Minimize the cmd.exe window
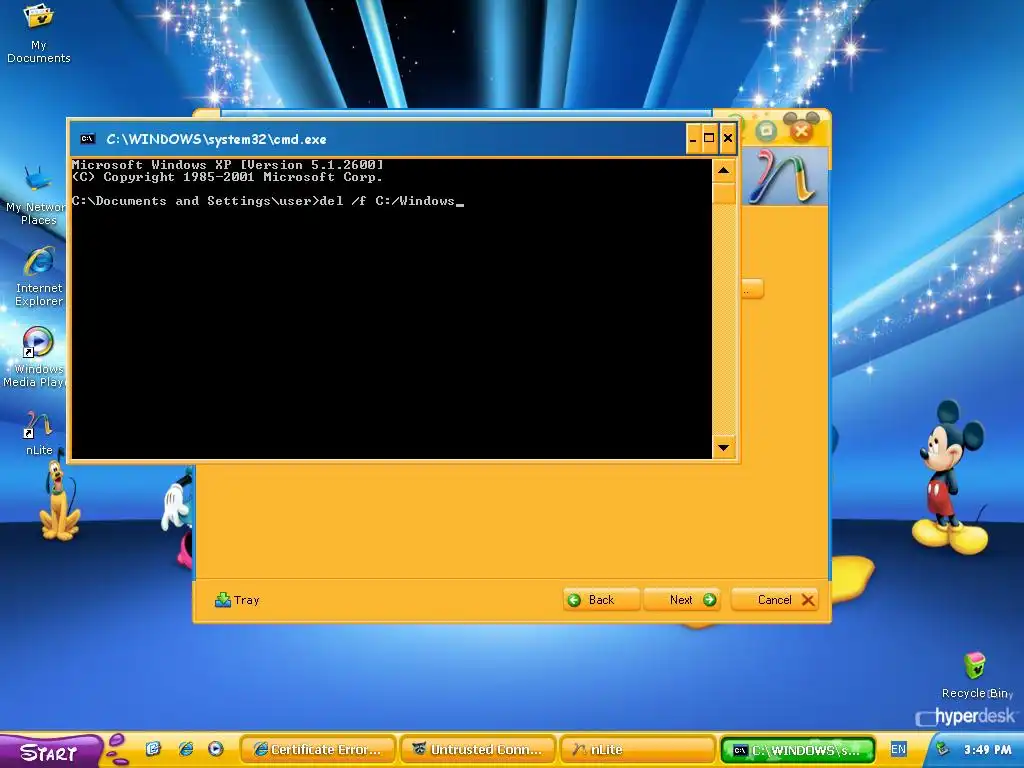1024x768 pixels. click(693, 138)
